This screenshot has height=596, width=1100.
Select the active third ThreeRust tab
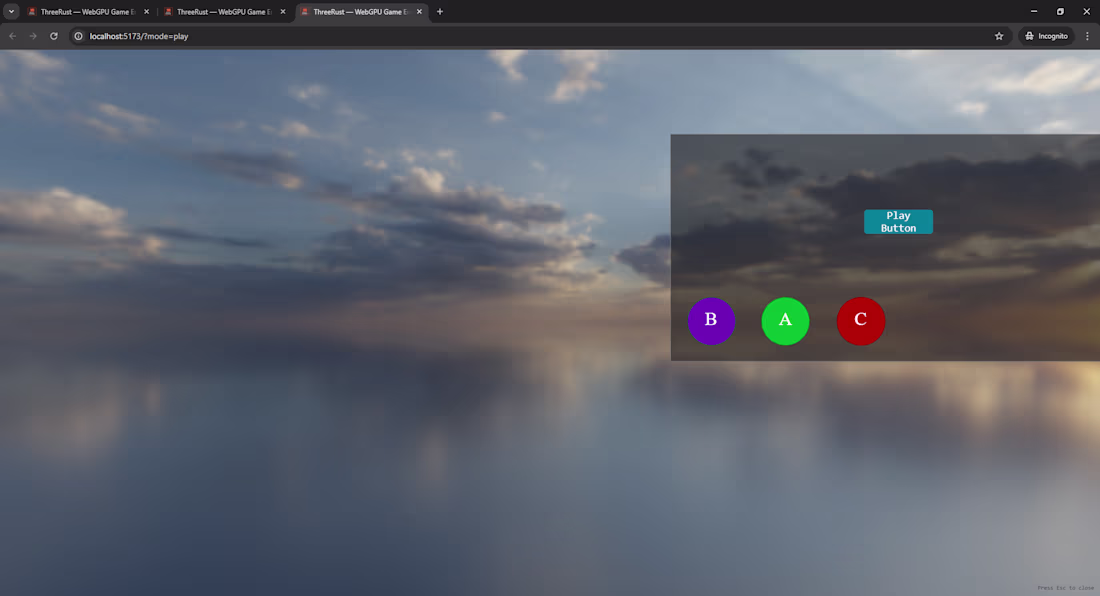359,12
